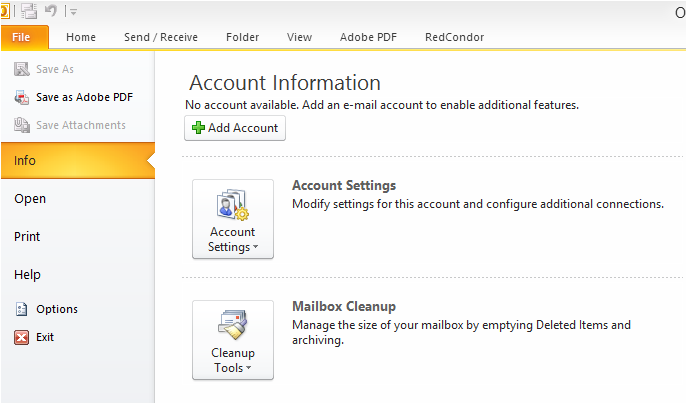Open the Customize Quick Access Toolbar dropdown
Image resolution: width=687 pixels, height=404 pixels.
pyautogui.click(x=73, y=12)
